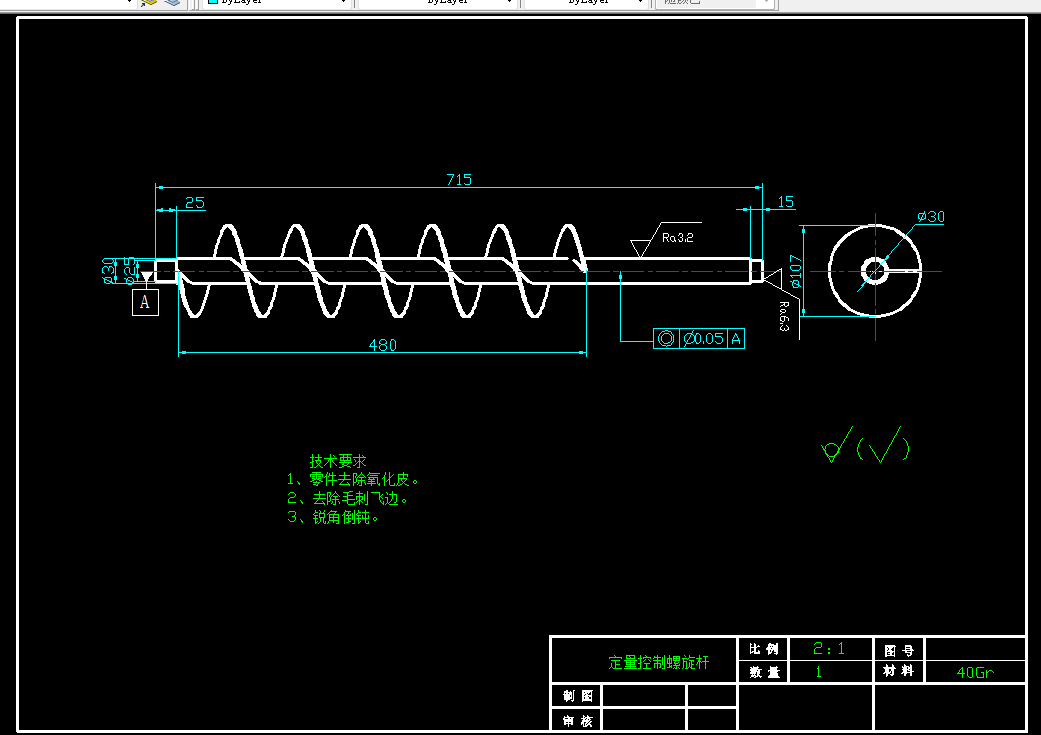Screen dimensions: 1041x735
Task: Click the 材料 label in title block
Action: pos(898,671)
